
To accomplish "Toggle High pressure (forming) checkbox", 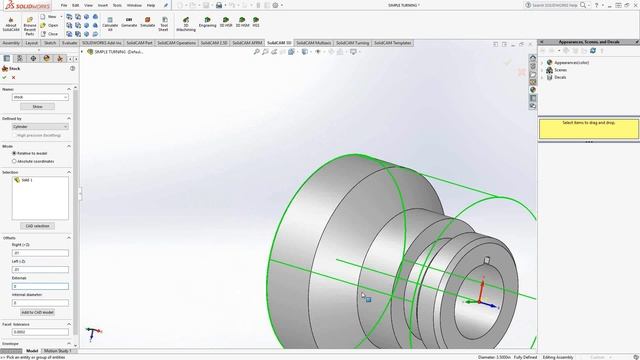I will point(15,135).
